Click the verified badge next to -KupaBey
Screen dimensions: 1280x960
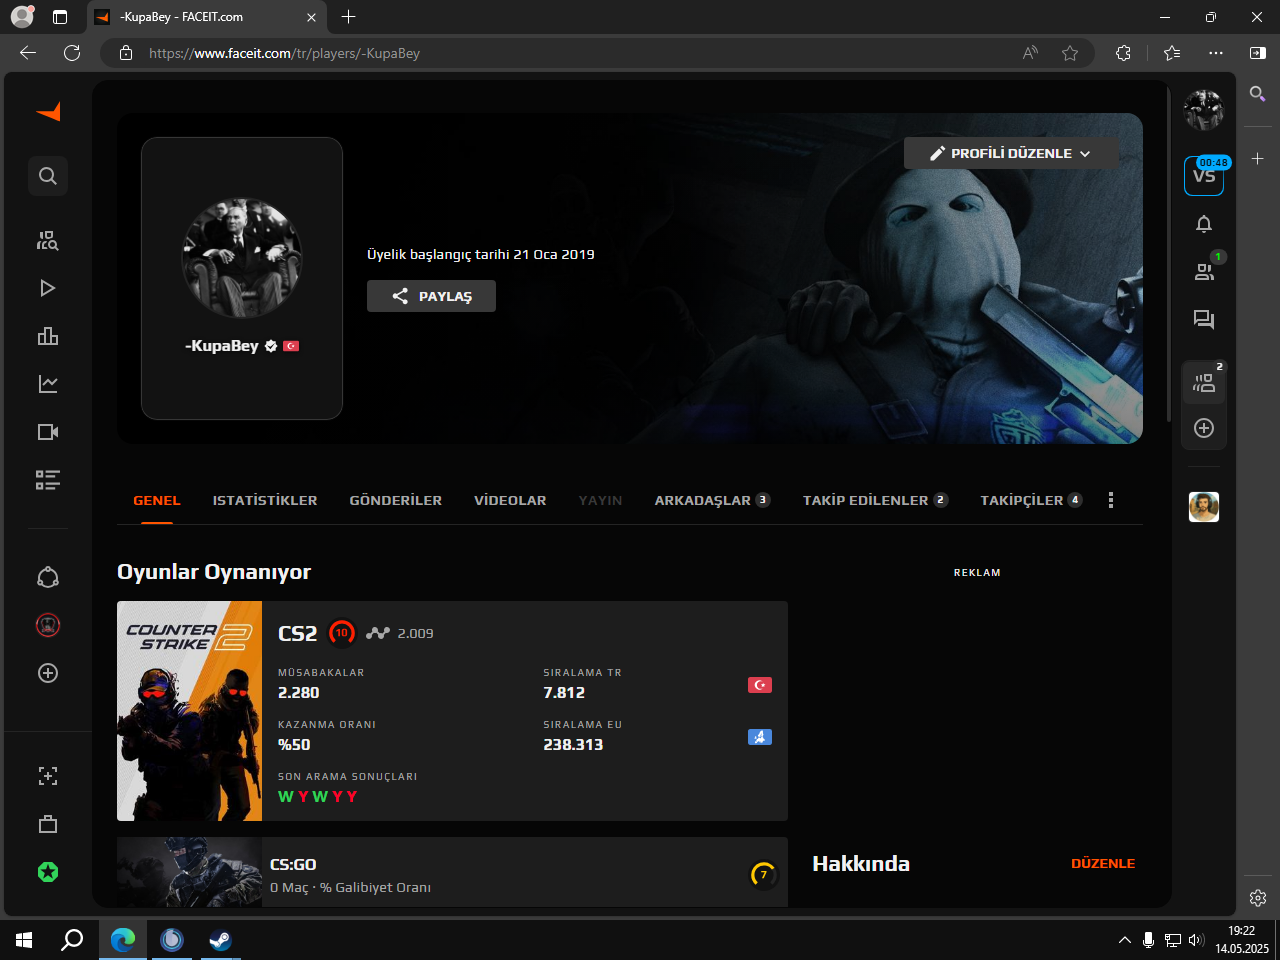271,346
